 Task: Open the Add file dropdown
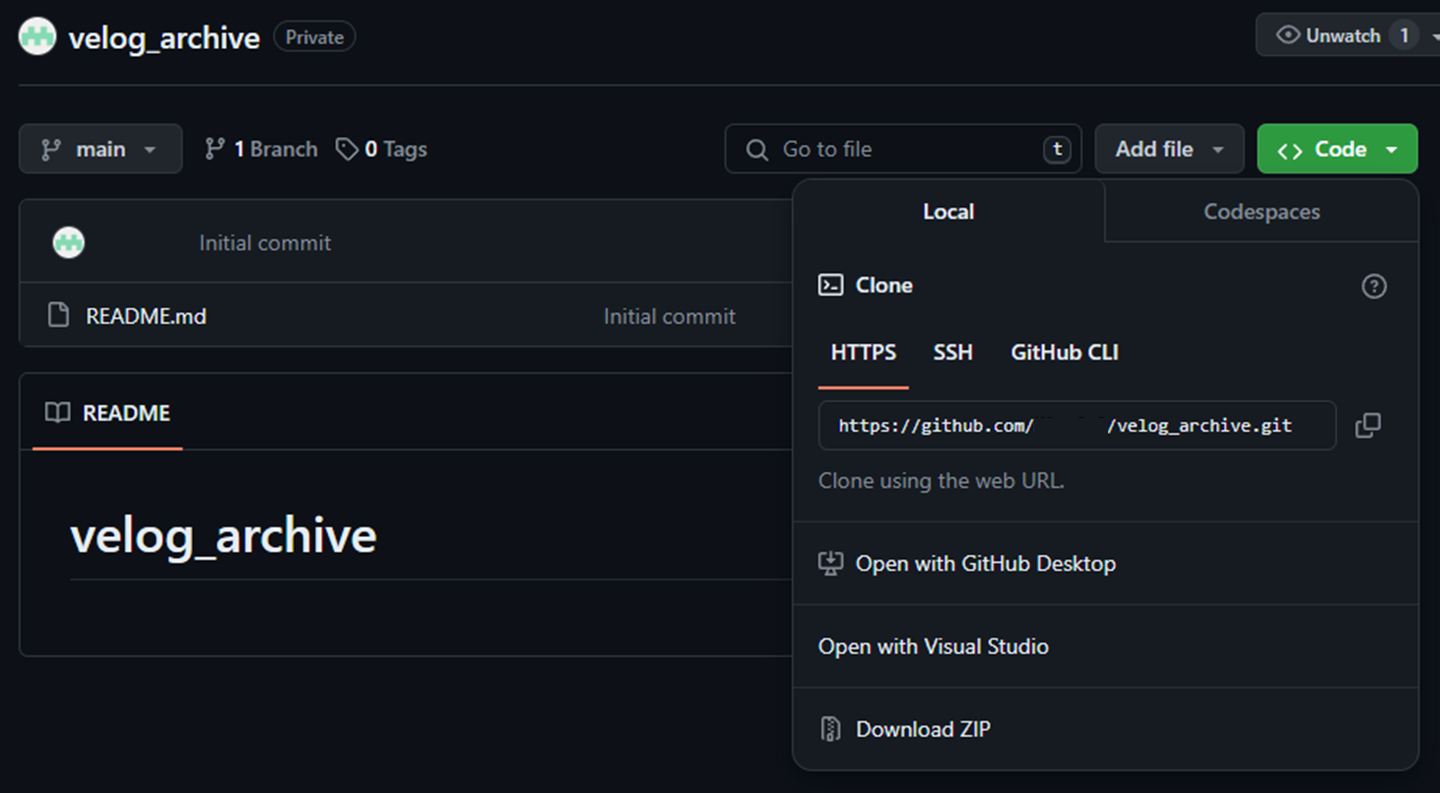[x=1169, y=149]
